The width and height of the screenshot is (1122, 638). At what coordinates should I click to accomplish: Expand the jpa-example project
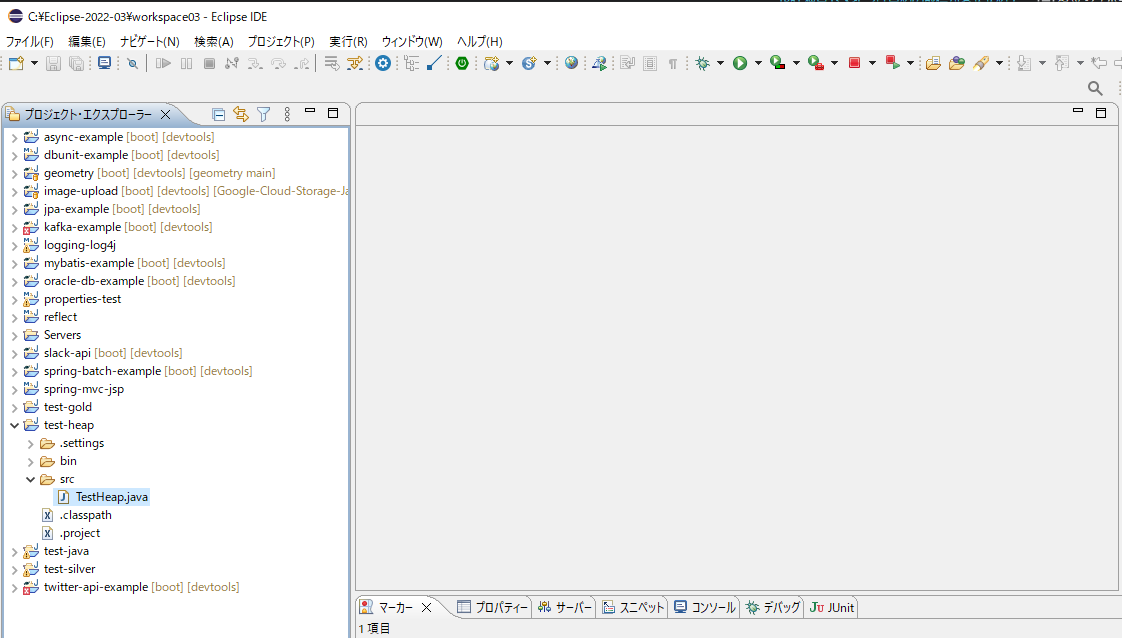[14, 209]
